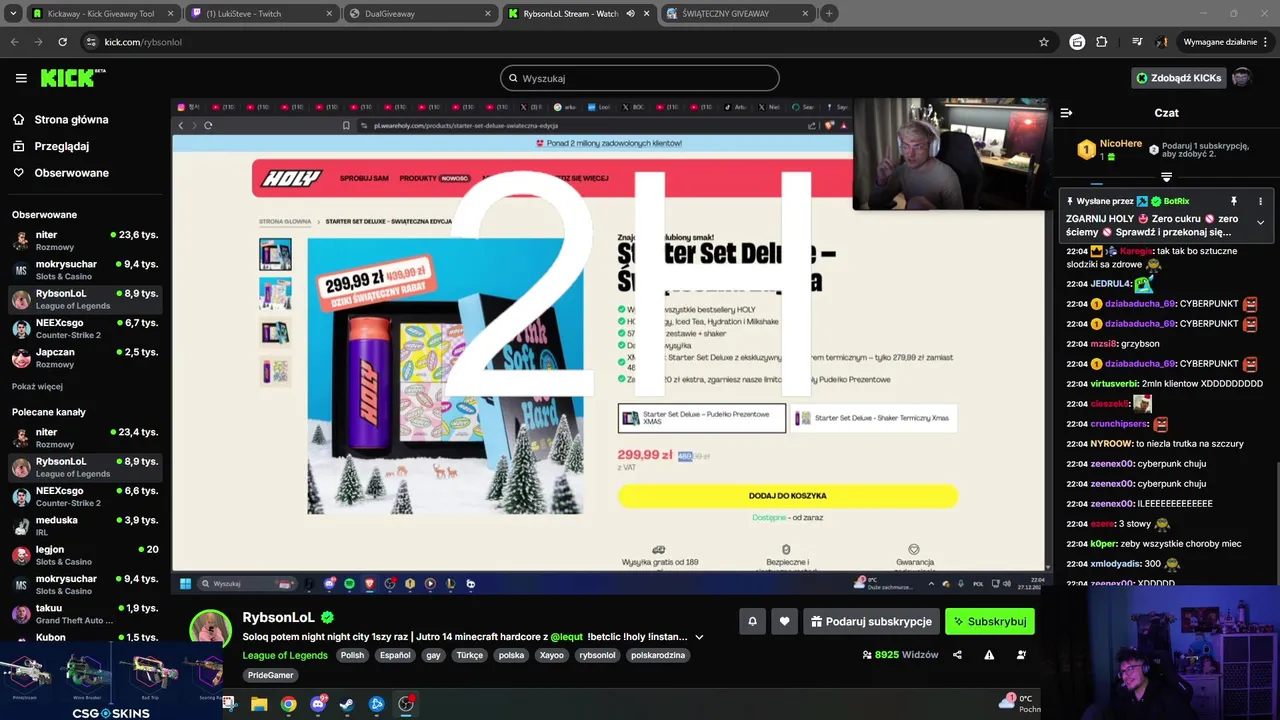
Task: Click the weather widget in taskbar
Action: 1020,703
